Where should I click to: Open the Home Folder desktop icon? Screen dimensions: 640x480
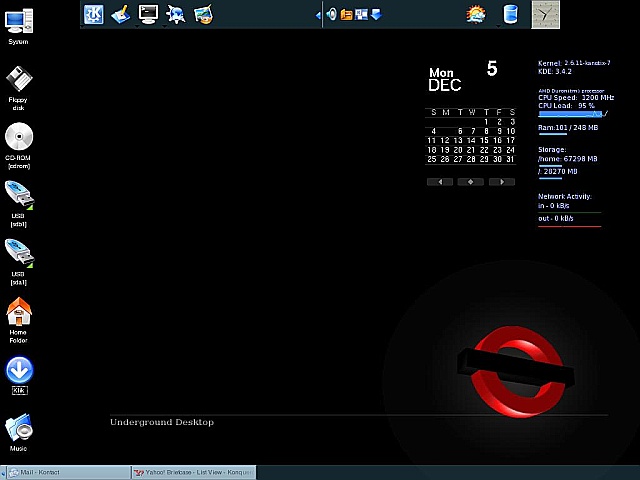pos(18,320)
